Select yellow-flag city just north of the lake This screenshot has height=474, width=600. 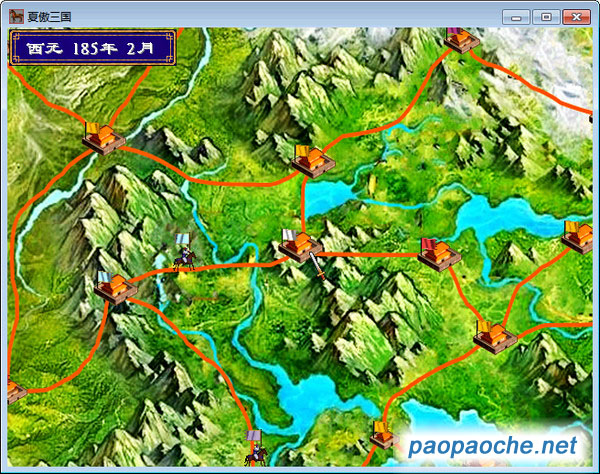pos(313,162)
